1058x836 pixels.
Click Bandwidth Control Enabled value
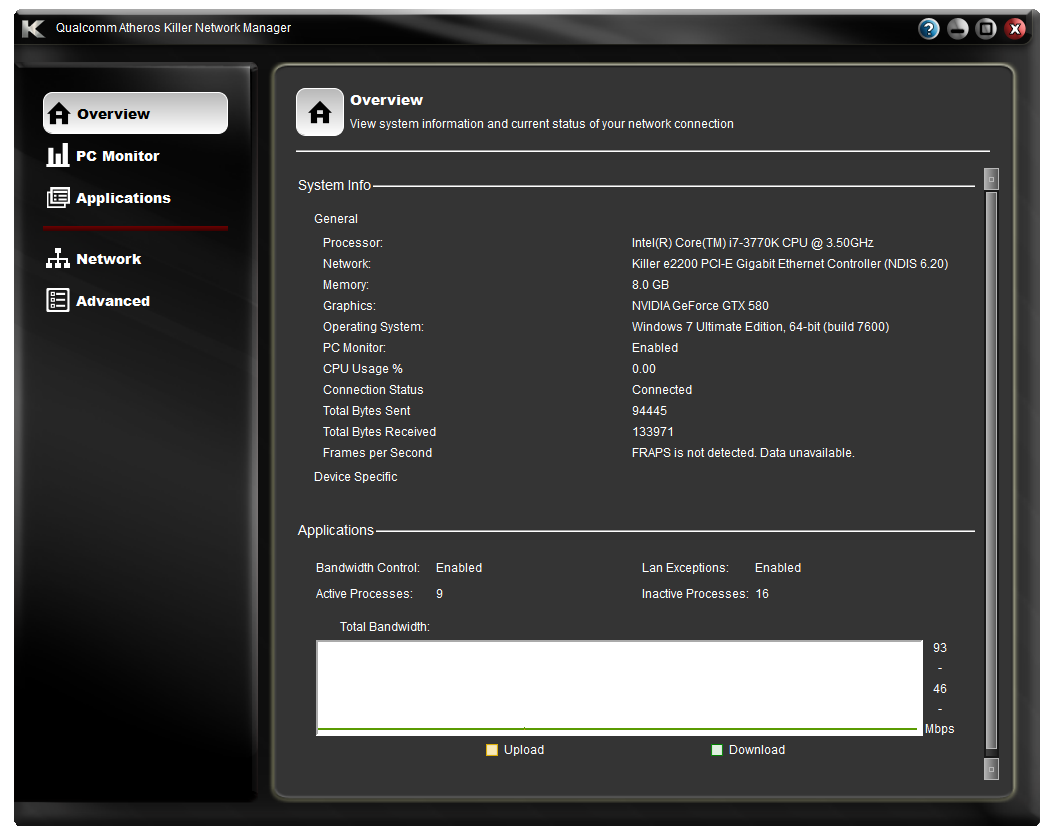pos(459,567)
